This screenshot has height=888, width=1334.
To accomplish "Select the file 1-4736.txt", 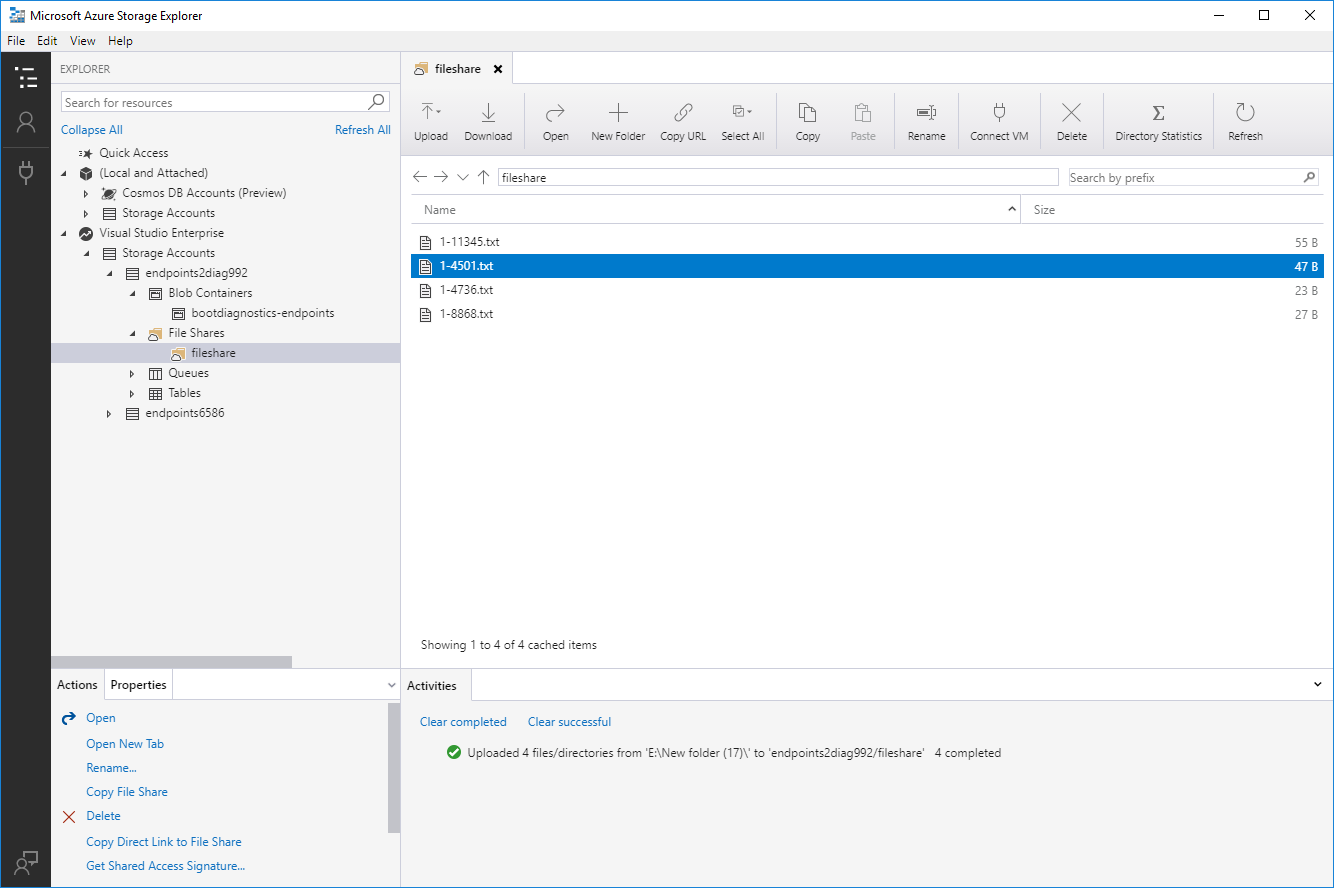I will pos(868,290).
